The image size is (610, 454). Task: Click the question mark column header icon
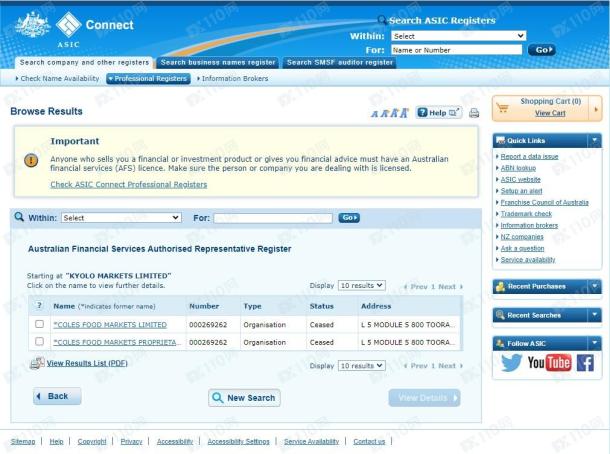(x=39, y=306)
